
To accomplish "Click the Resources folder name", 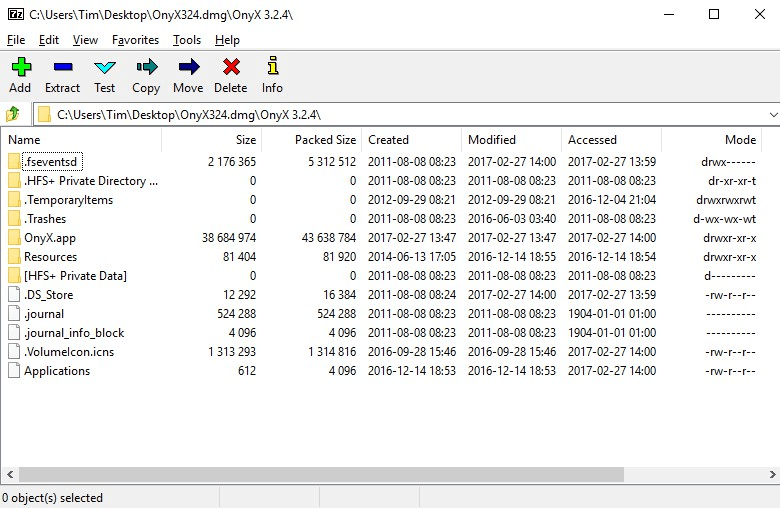I will pos(50,257).
